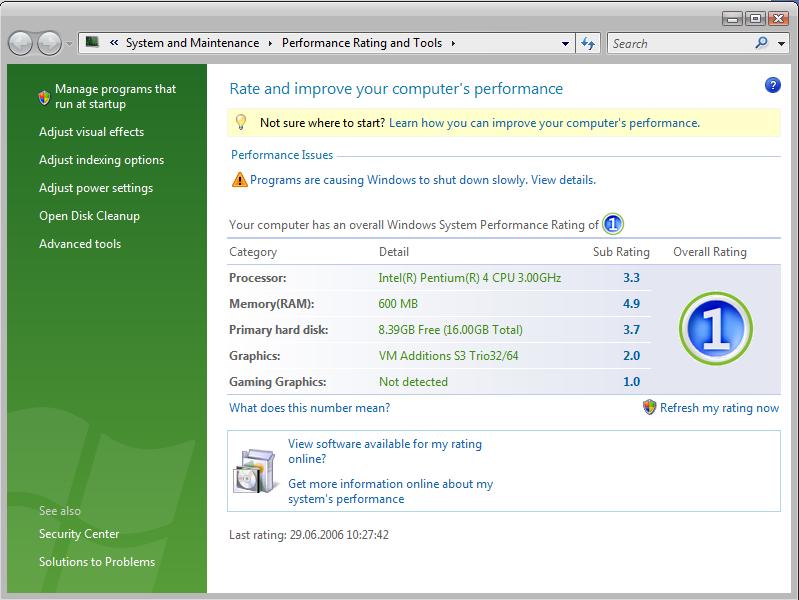Viewport: 799px width, 600px height.
Task: Open the address bar history dropdown
Action: point(565,44)
